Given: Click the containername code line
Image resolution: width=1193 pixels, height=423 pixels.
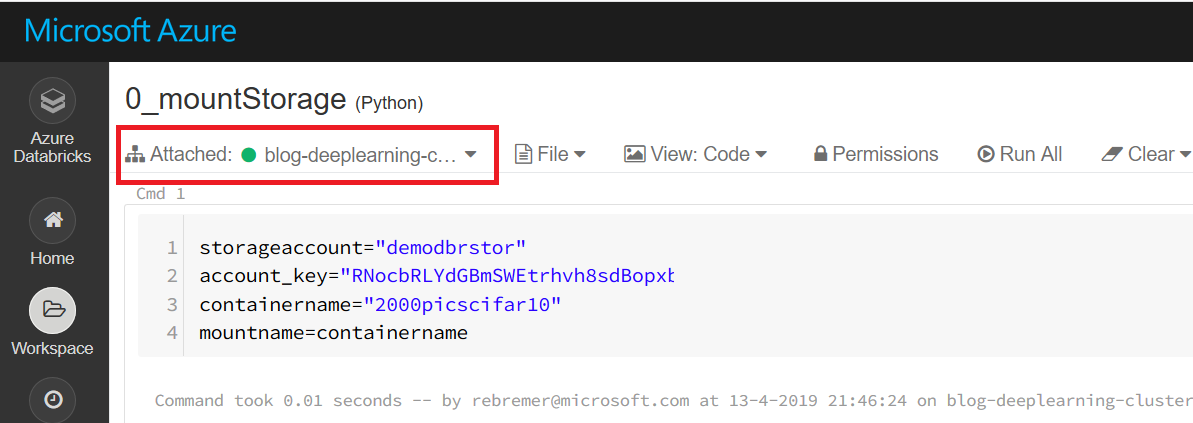Looking at the screenshot, I should click(380, 304).
